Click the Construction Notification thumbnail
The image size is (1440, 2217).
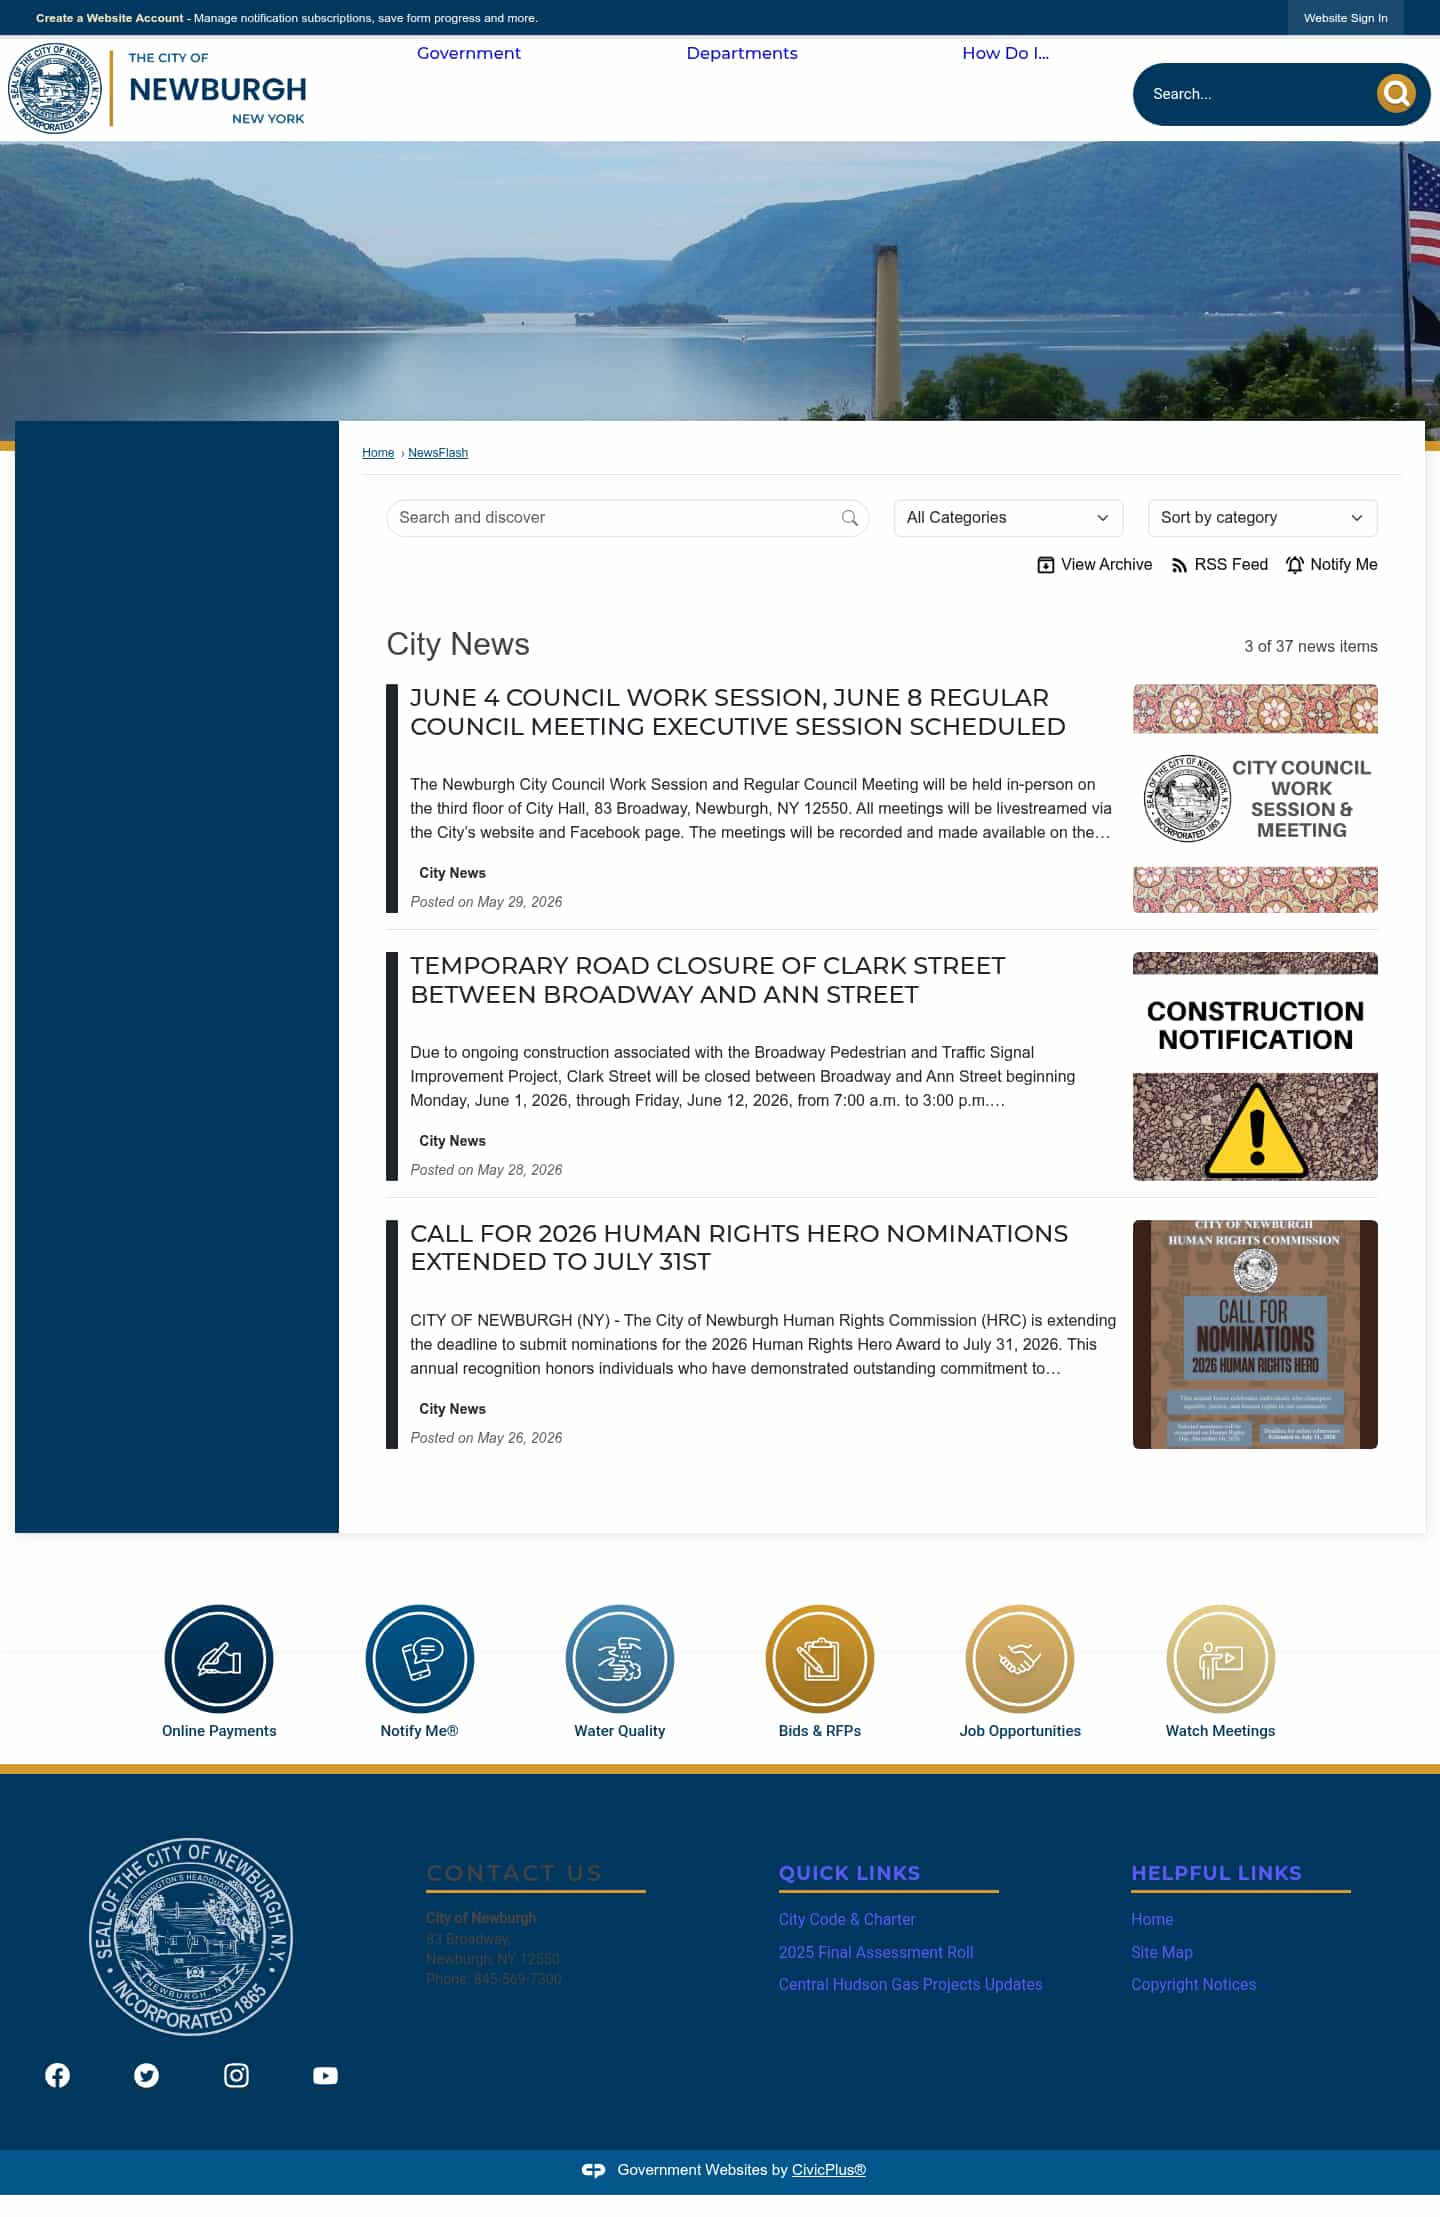coord(1255,1066)
